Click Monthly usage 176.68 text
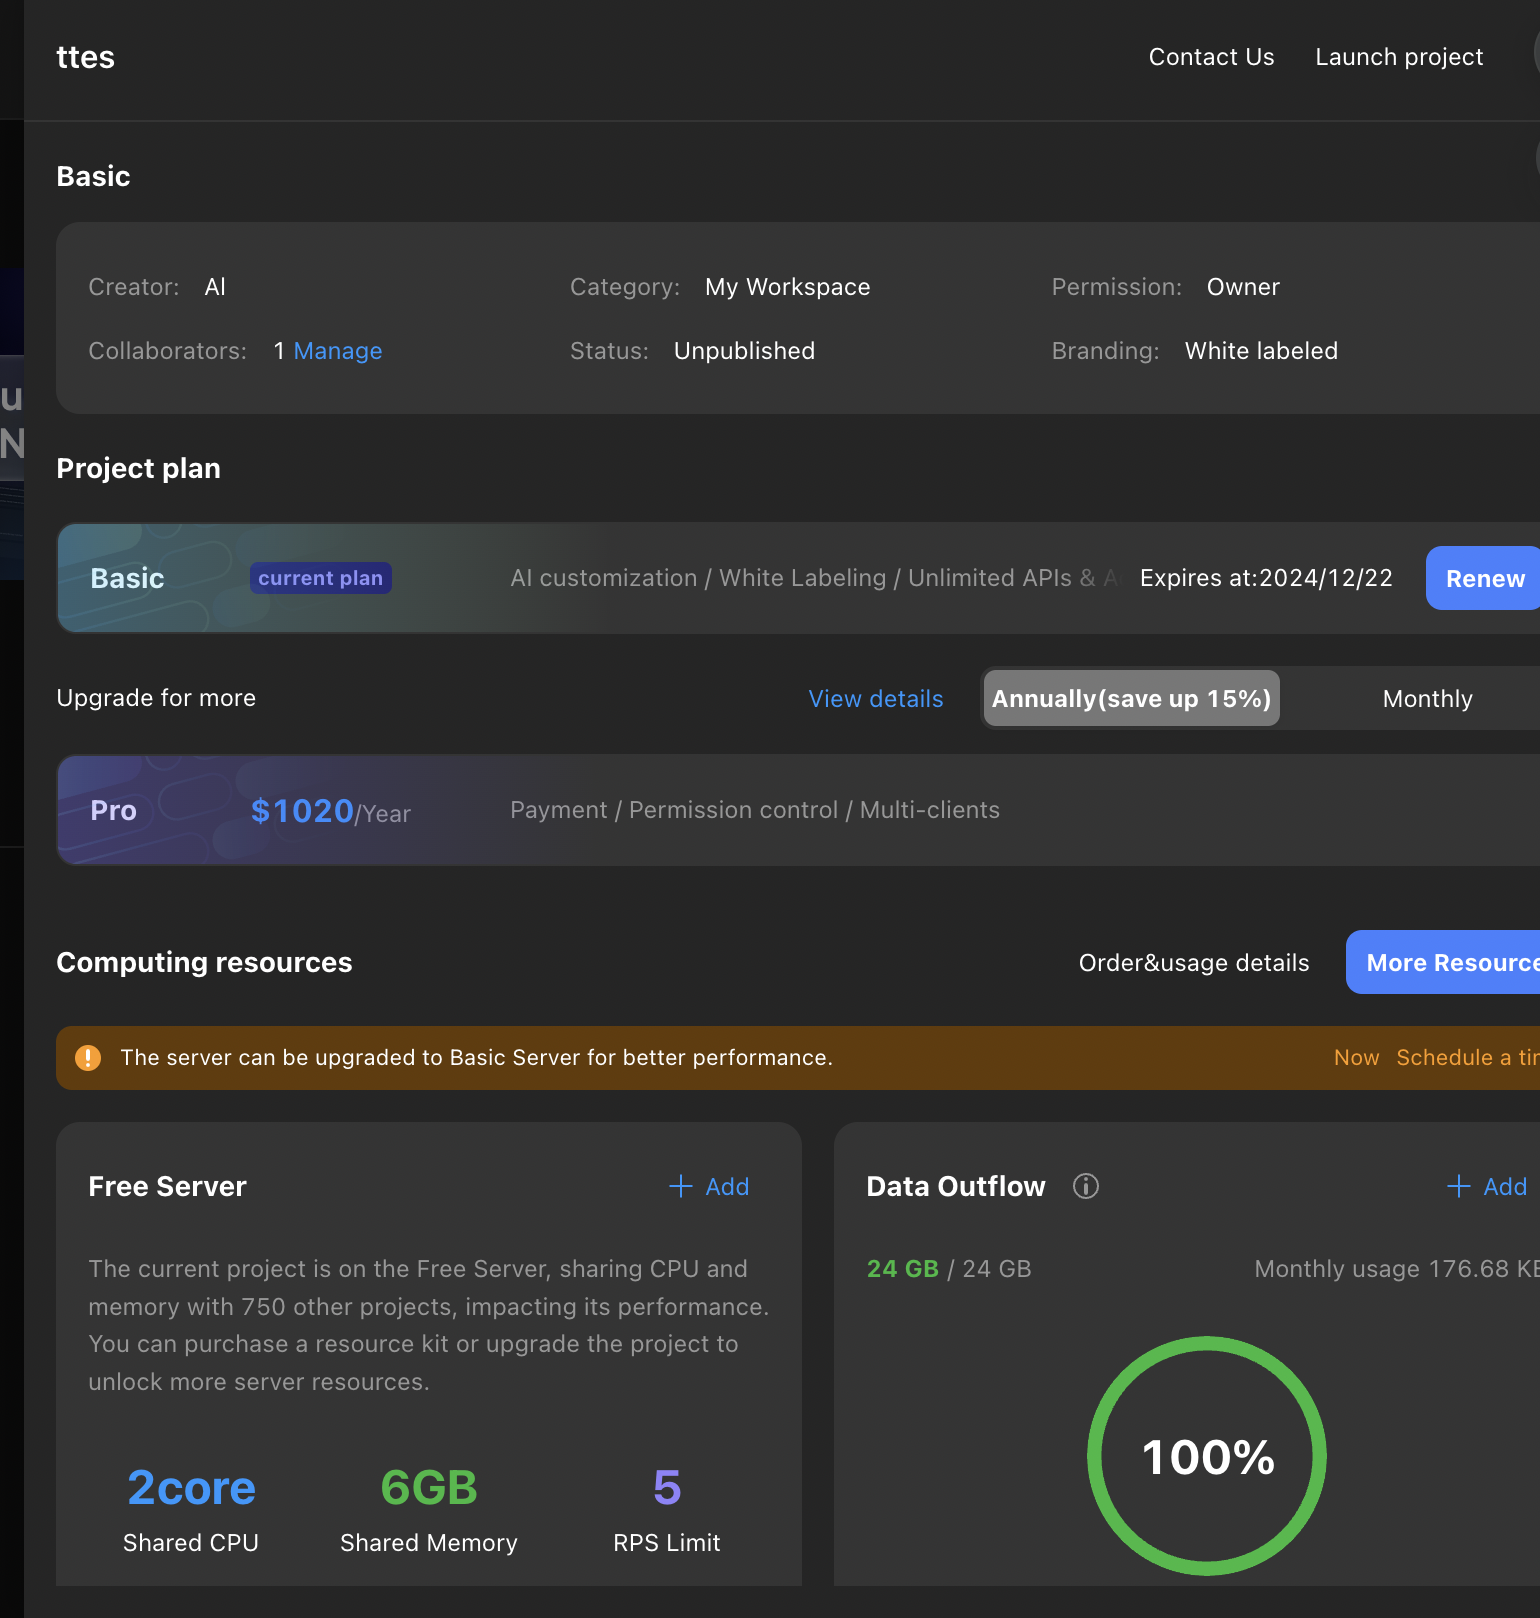1540x1618 pixels. pos(1397,1269)
